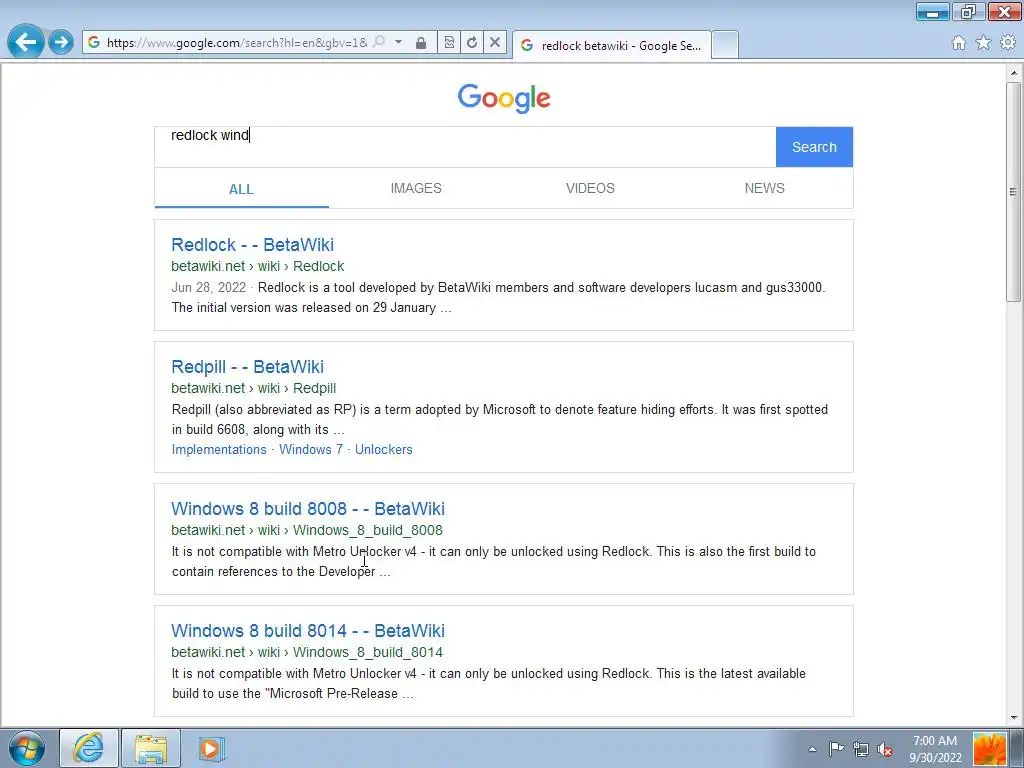The height and width of the screenshot is (768, 1024).
Task: Switch to the ALL results tab
Action: pyautogui.click(x=241, y=189)
